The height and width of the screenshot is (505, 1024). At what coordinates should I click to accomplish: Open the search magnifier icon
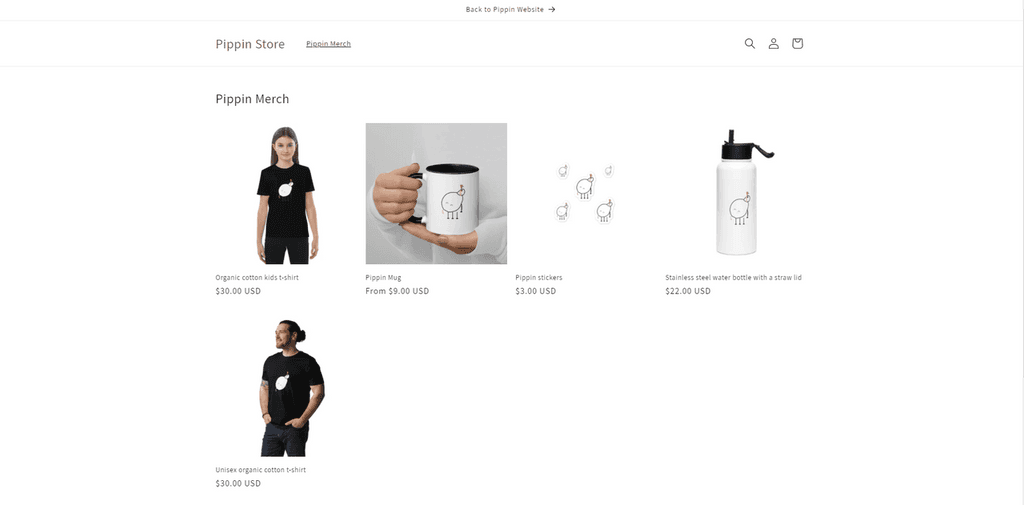click(750, 44)
